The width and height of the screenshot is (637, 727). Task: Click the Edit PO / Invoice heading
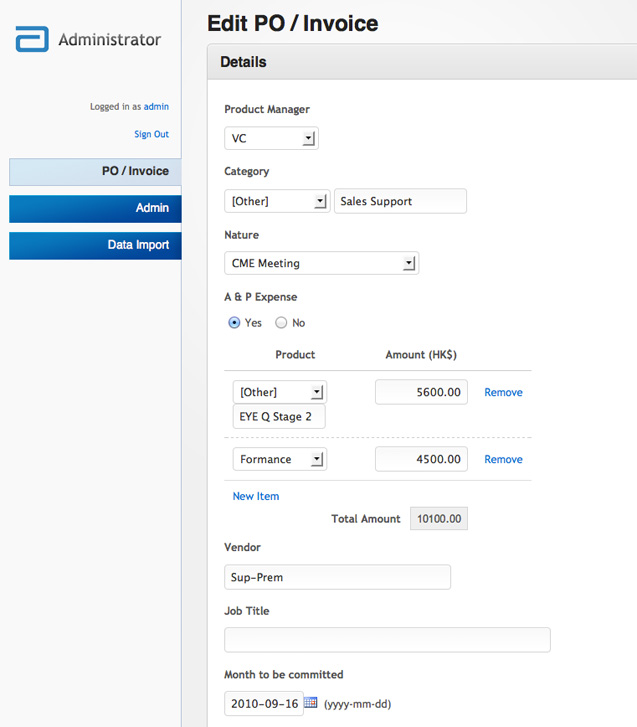(293, 23)
